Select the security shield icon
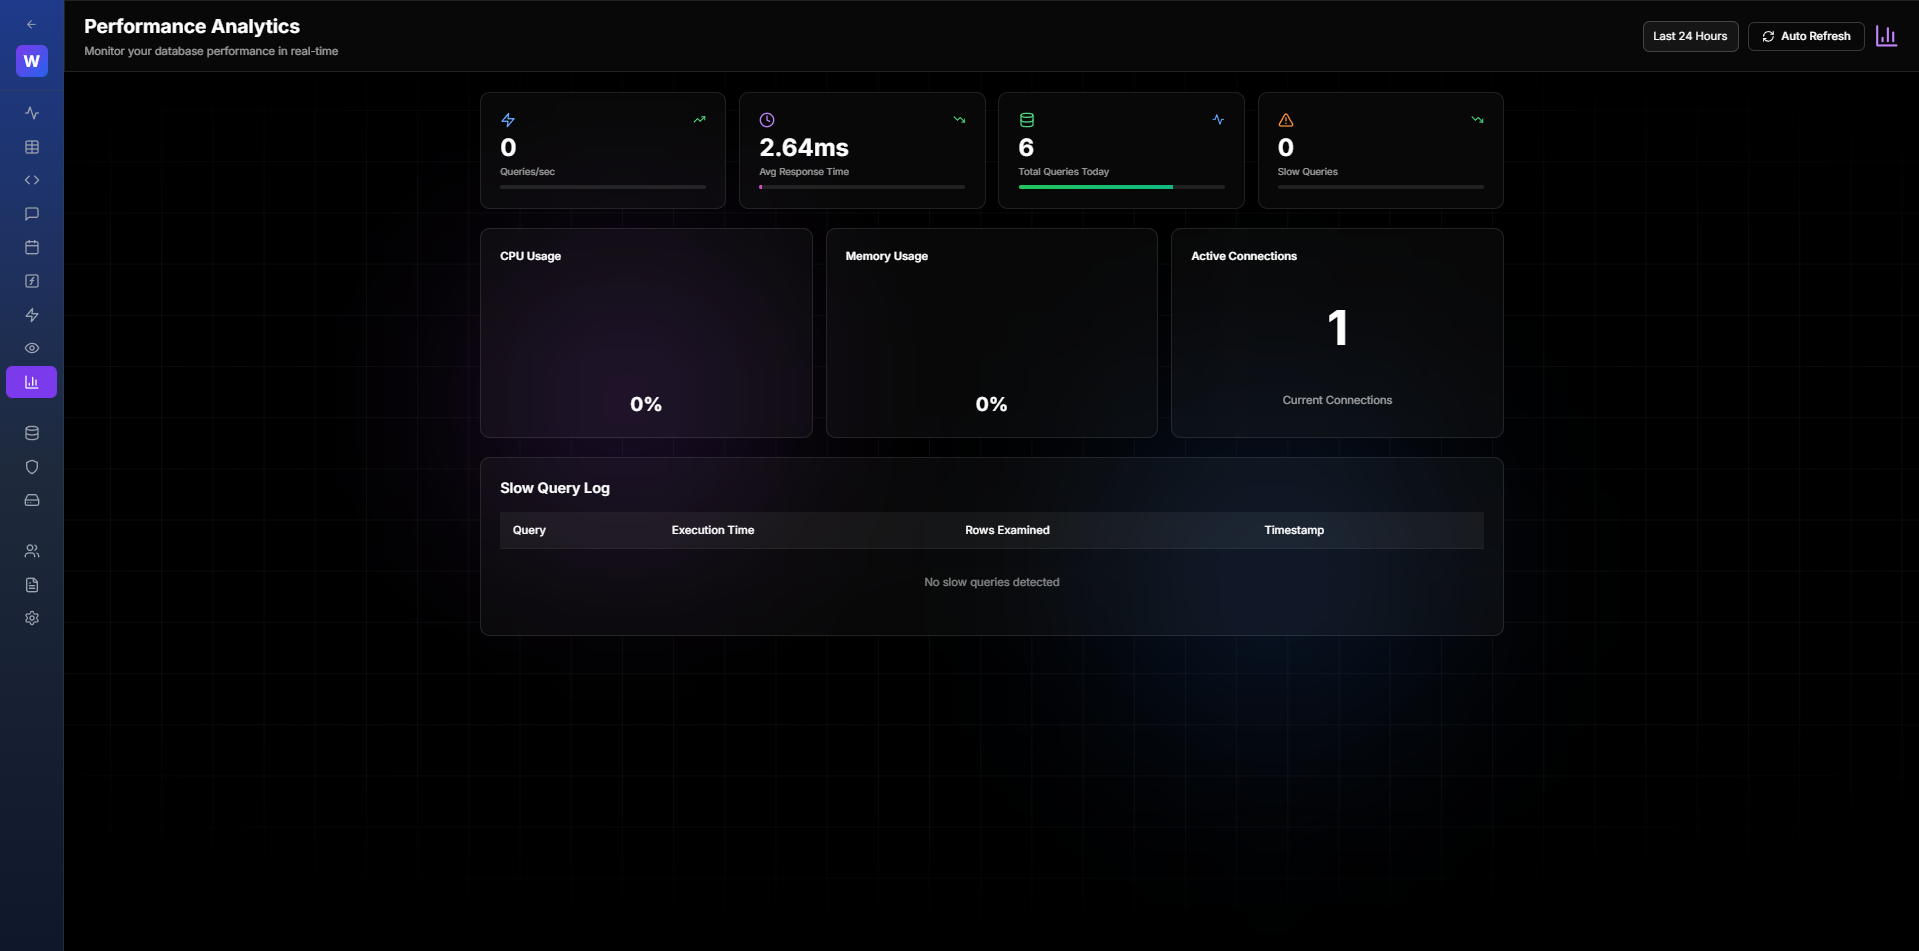The image size is (1919, 951). tap(32, 467)
